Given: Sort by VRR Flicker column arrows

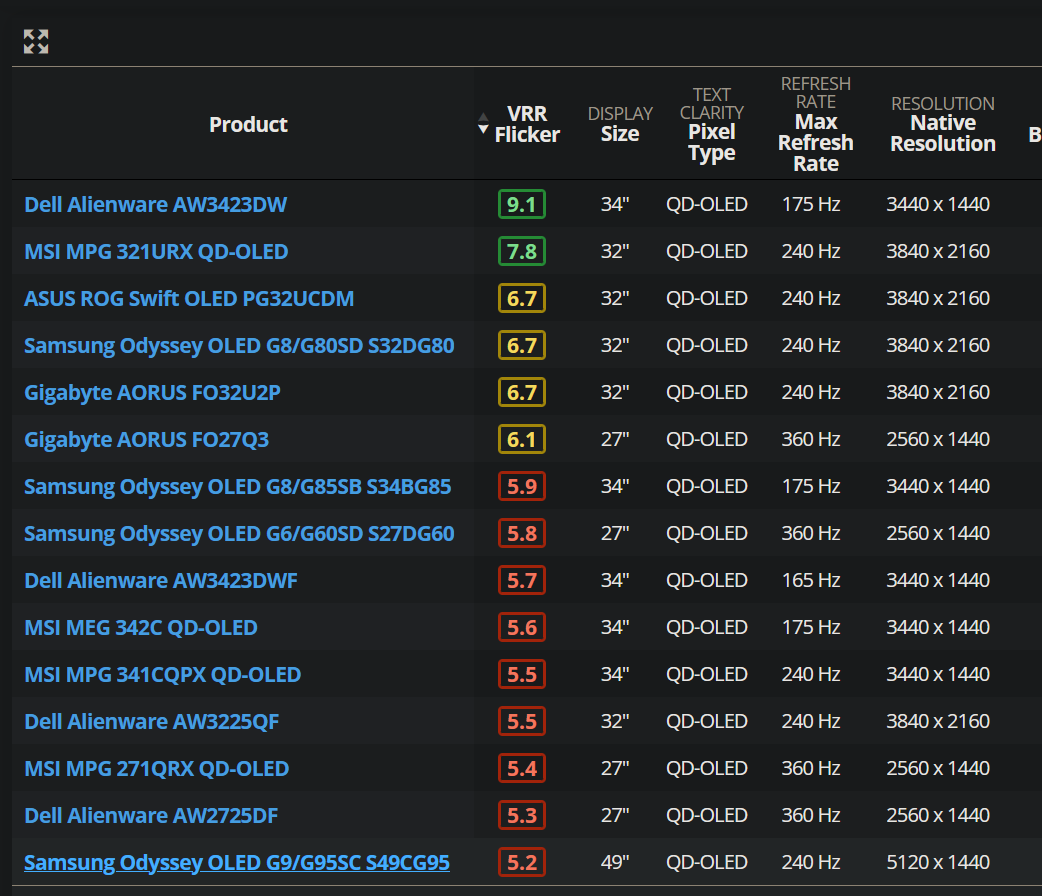Looking at the screenshot, I should click(483, 124).
